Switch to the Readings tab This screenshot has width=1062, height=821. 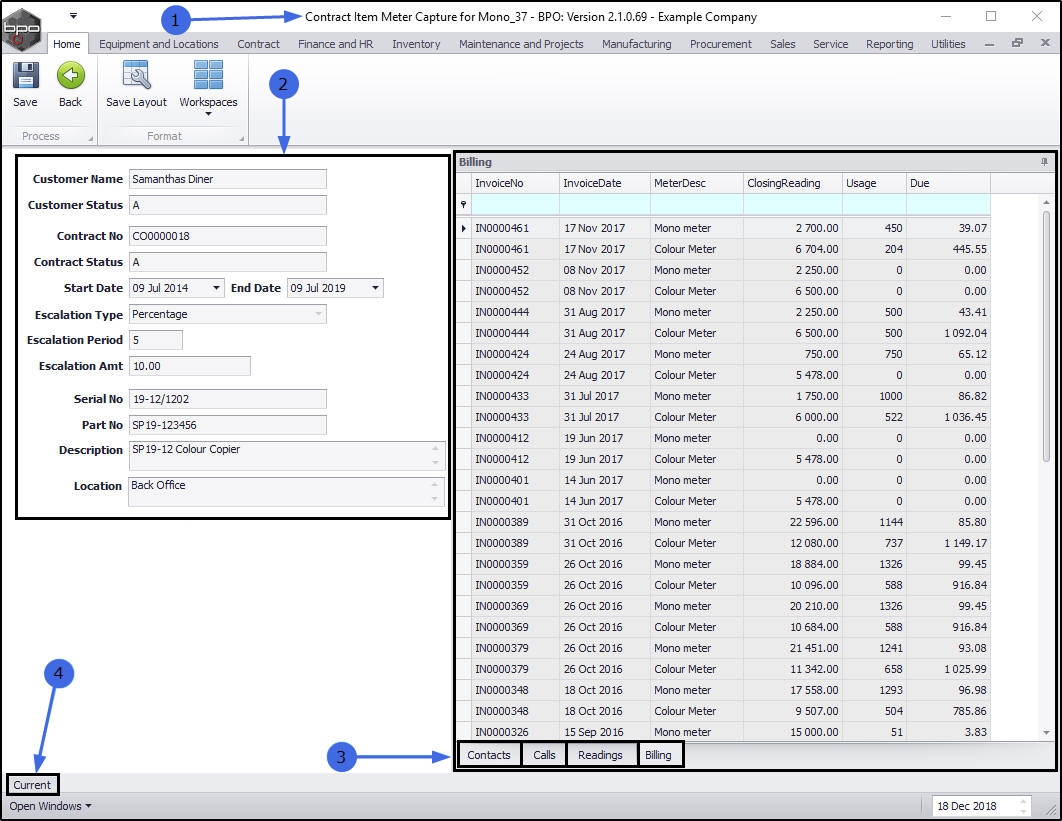[600, 755]
